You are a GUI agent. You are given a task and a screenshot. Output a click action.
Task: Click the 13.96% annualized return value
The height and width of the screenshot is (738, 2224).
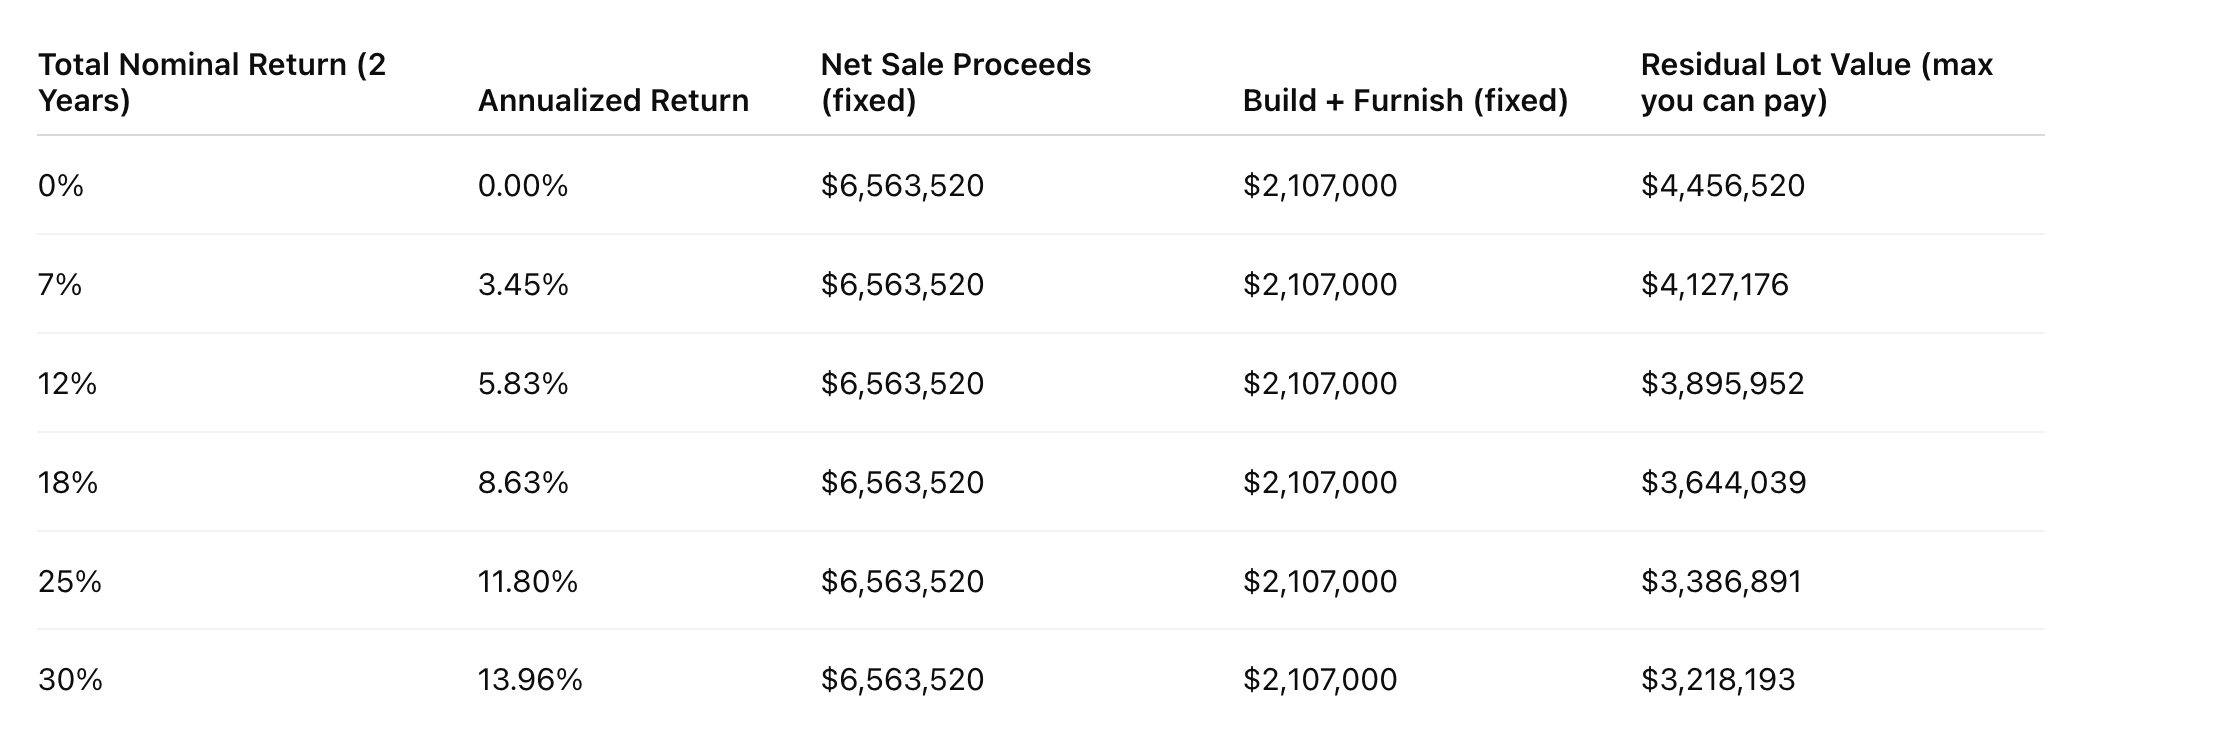[x=530, y=680]
